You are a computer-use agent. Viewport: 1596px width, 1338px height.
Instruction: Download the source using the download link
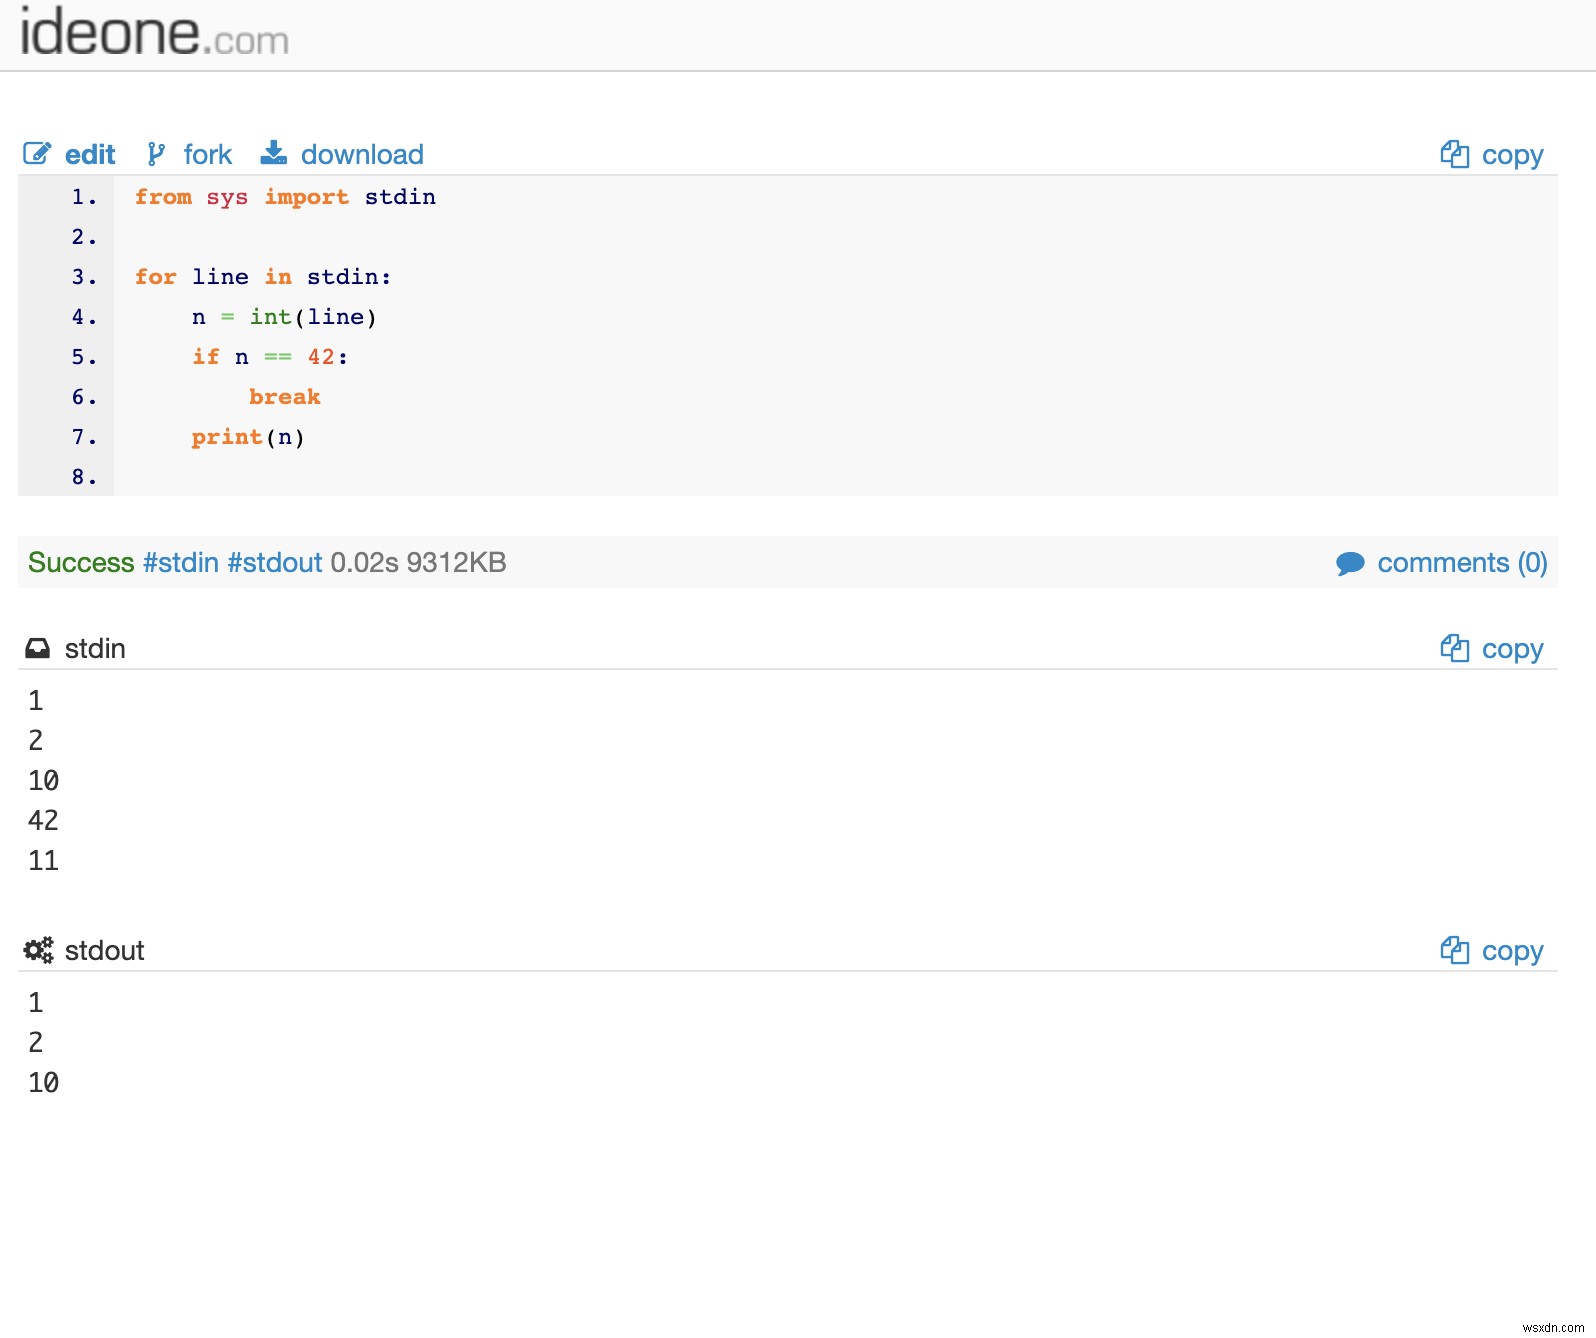[x=362, y=155]
